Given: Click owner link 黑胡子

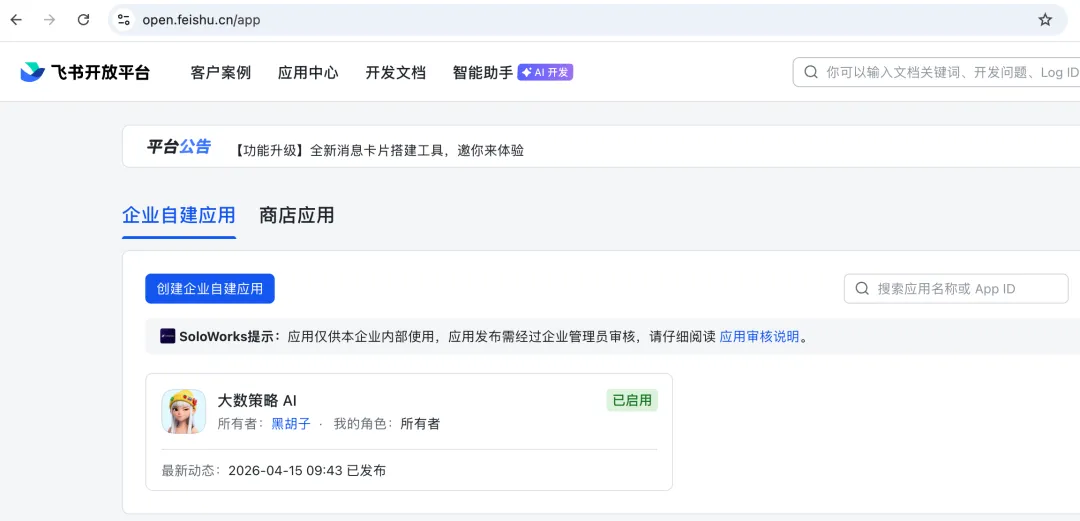Looking at the screenshot, I should tap(291, 424).
